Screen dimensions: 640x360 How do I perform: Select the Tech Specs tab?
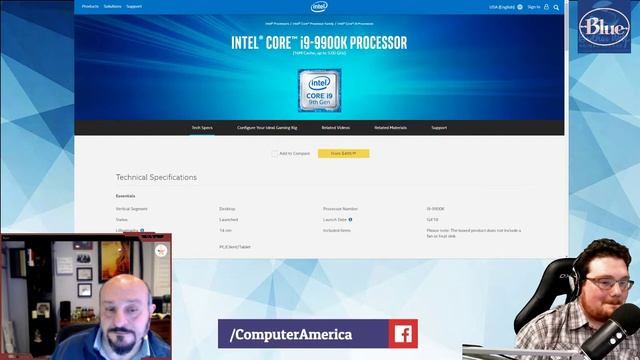(202, 128)
